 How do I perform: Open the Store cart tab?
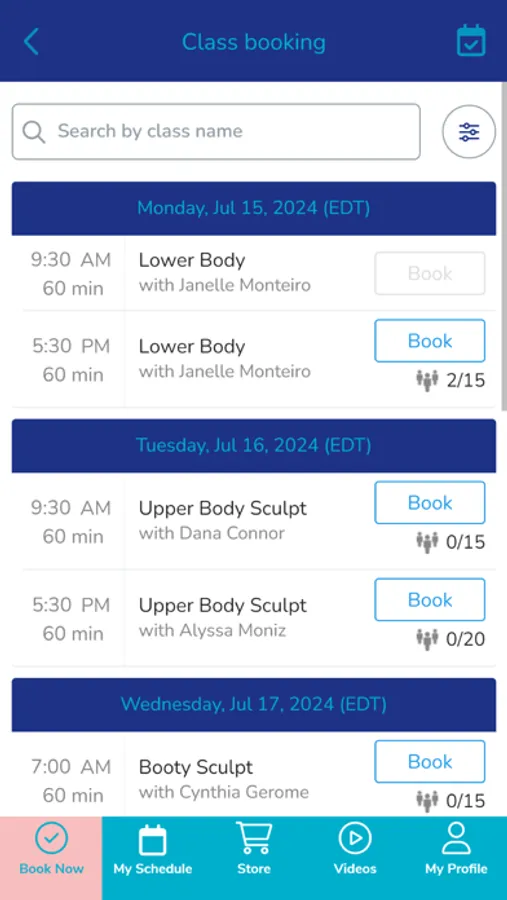(254, 849)
